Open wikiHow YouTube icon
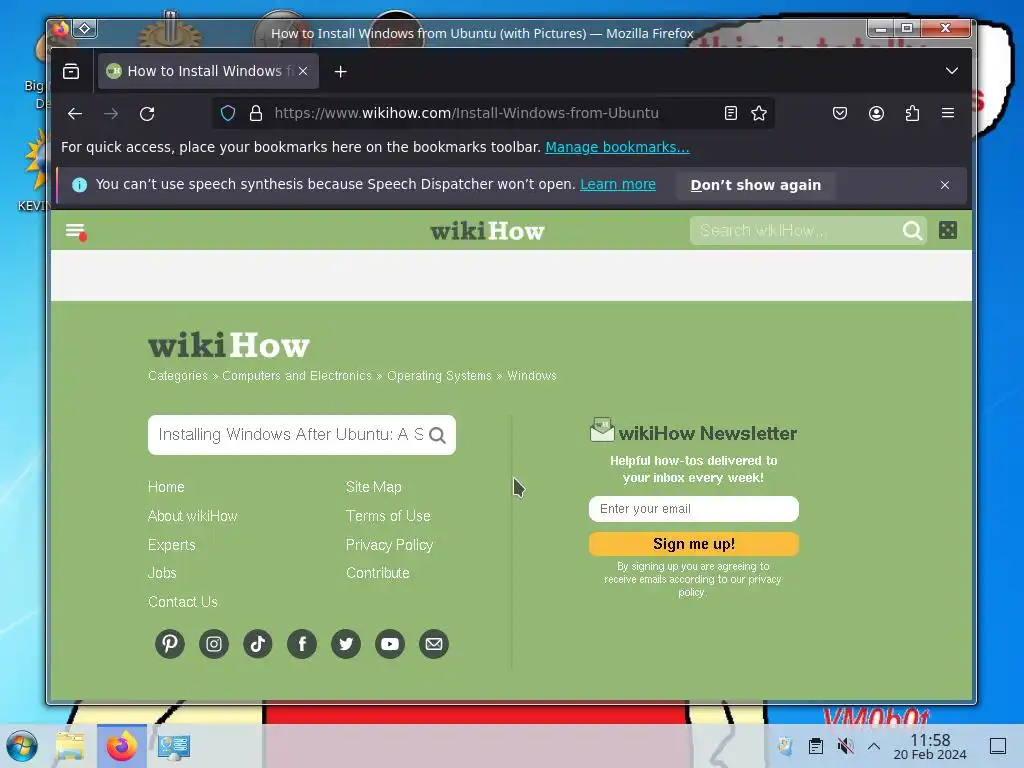Viewport: 1024px width, 768px height. (x=390, y=644)
